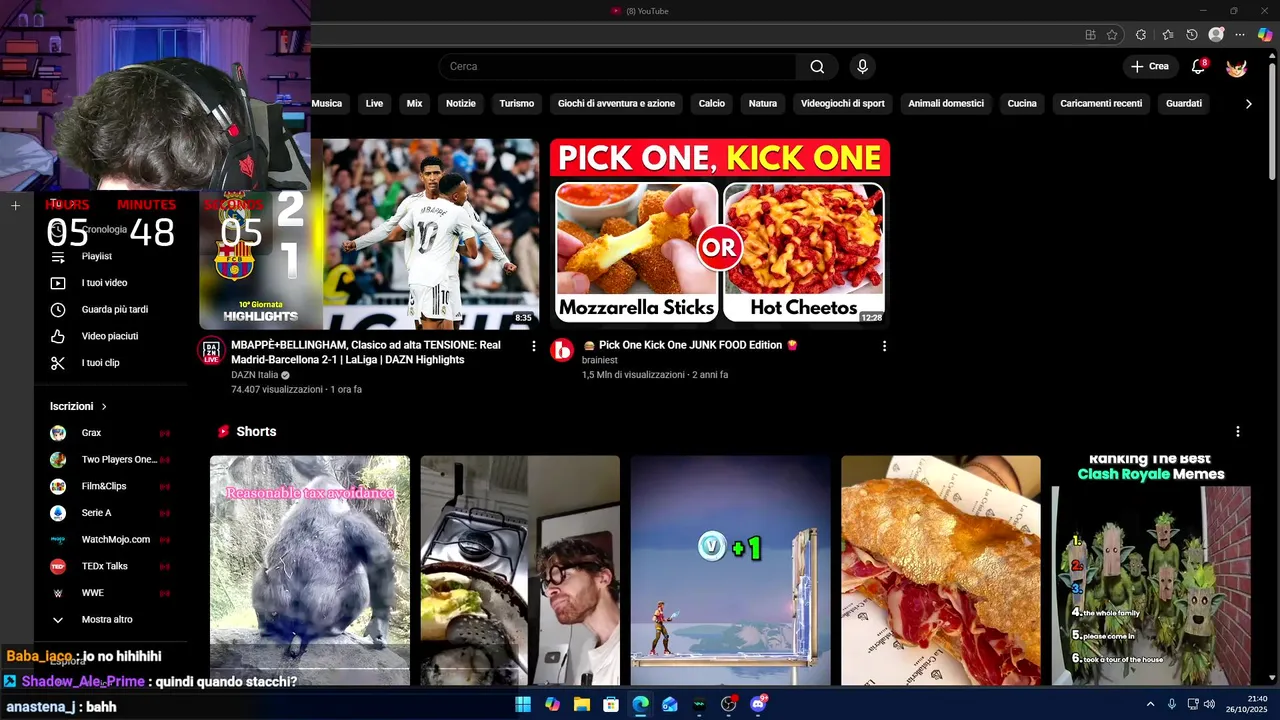Click the Cerca search input field
This screenshot has height=720, width=1280.
point(618,67)
